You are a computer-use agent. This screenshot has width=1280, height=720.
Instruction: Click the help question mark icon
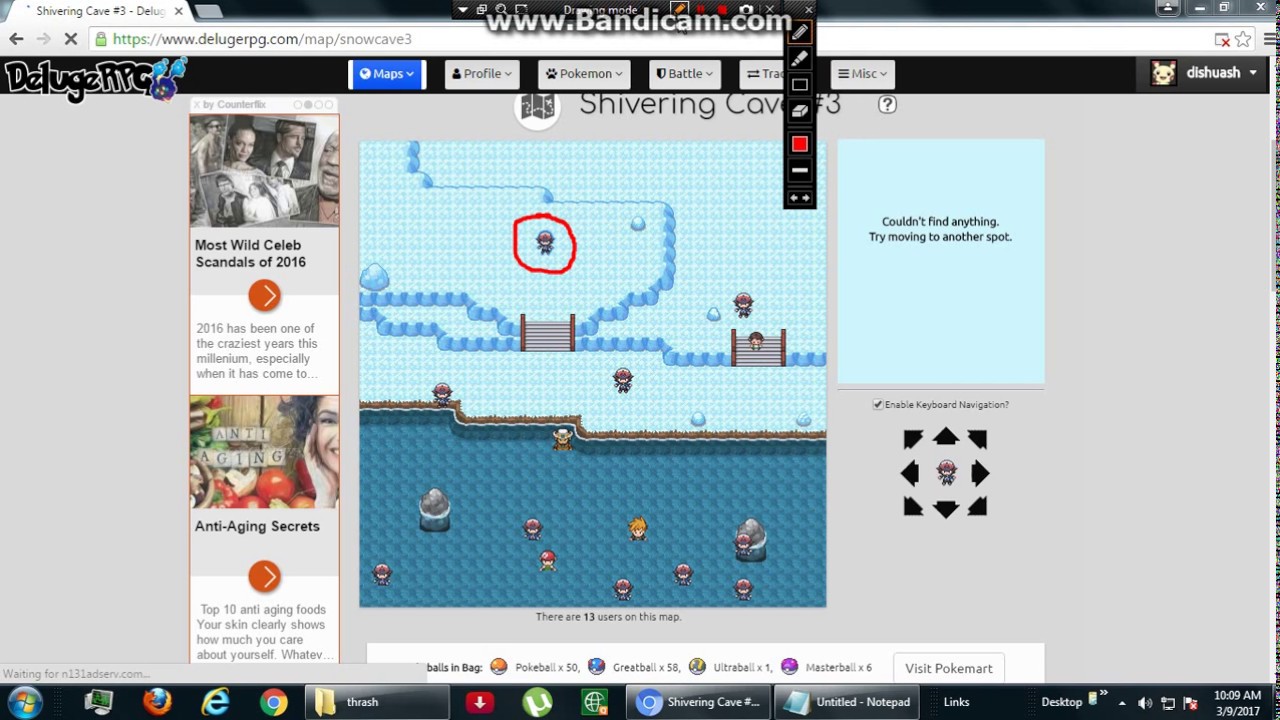click(887, 104)
